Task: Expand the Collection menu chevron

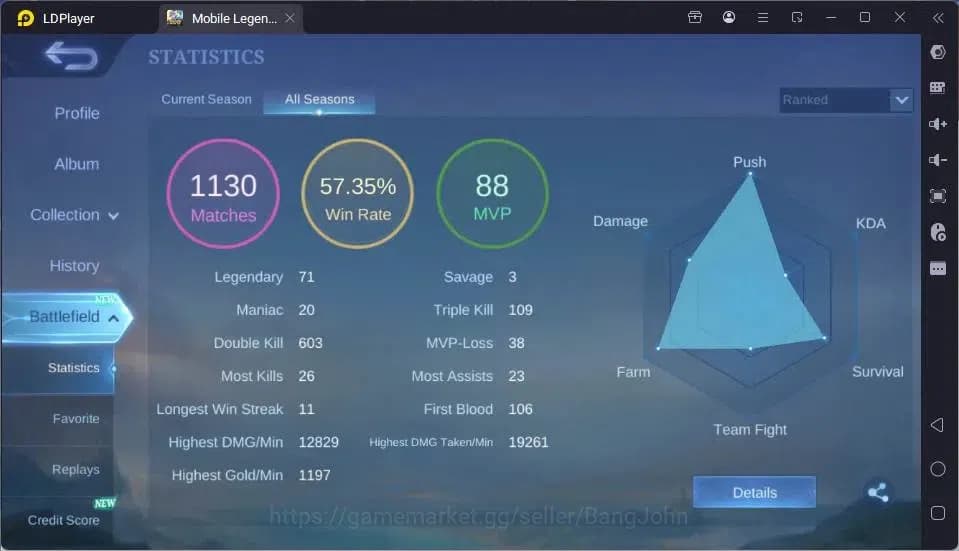Action: [113, 216]
